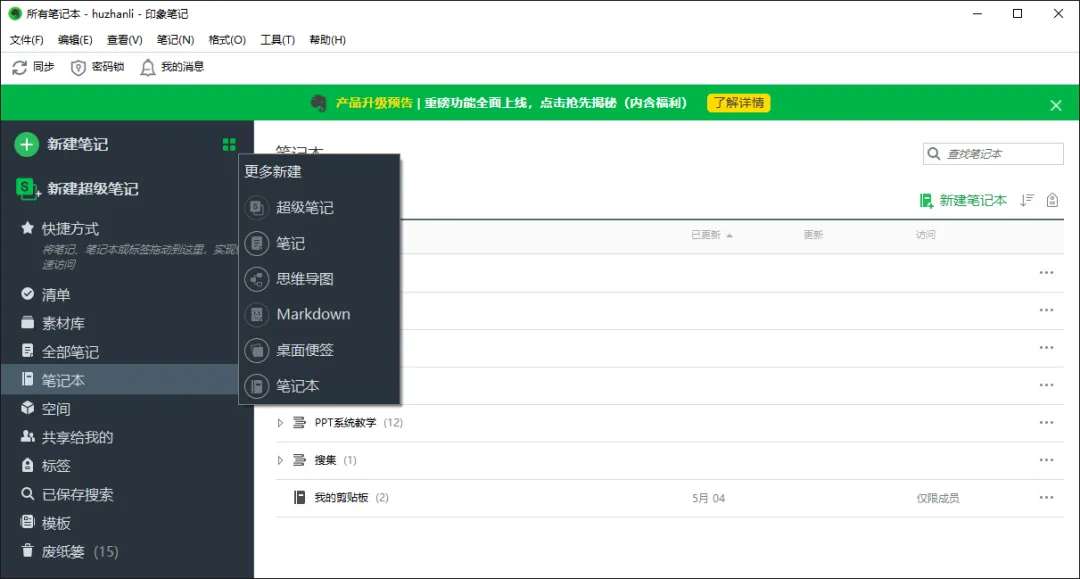This screenshot has width=1080, height=579.
Task: Click the 新建超级笔记 label
Action: [x=92, y=189]
